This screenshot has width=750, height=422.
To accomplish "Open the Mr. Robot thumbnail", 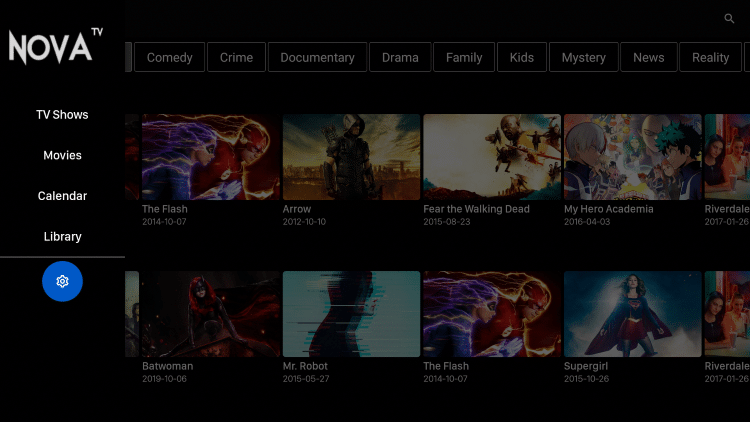I will click(x=351, y=314).
